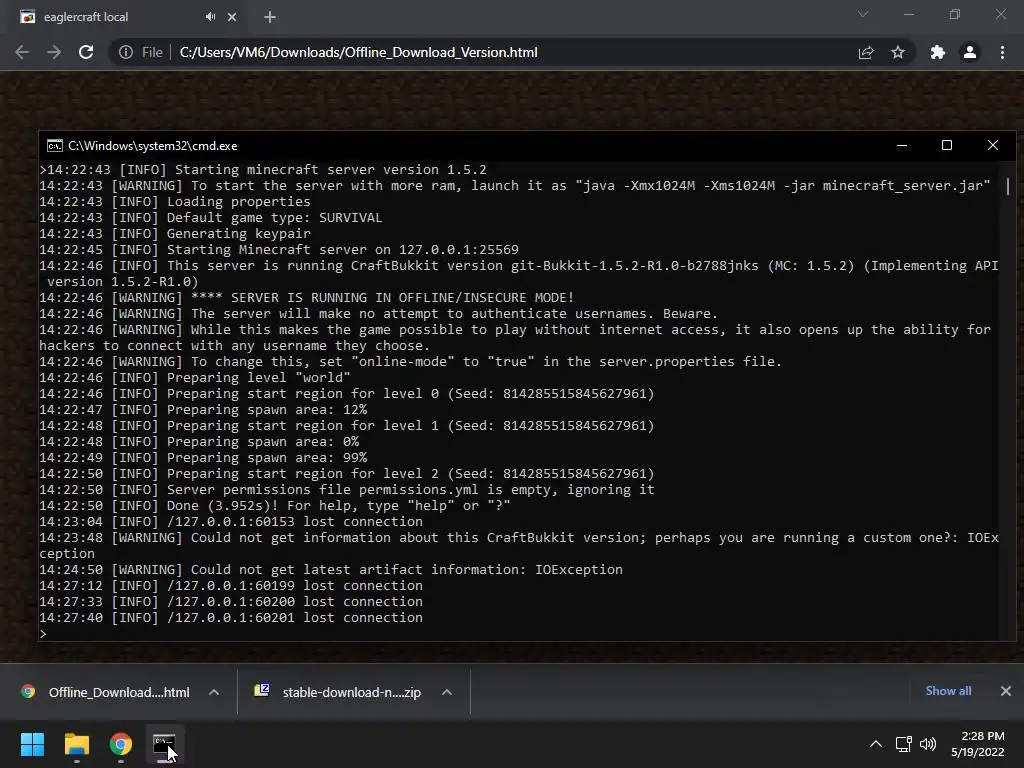Open stable-download-n....zip from downloads bar
This screenshot has height=768, width=1024.
click(x=338, y=692)
